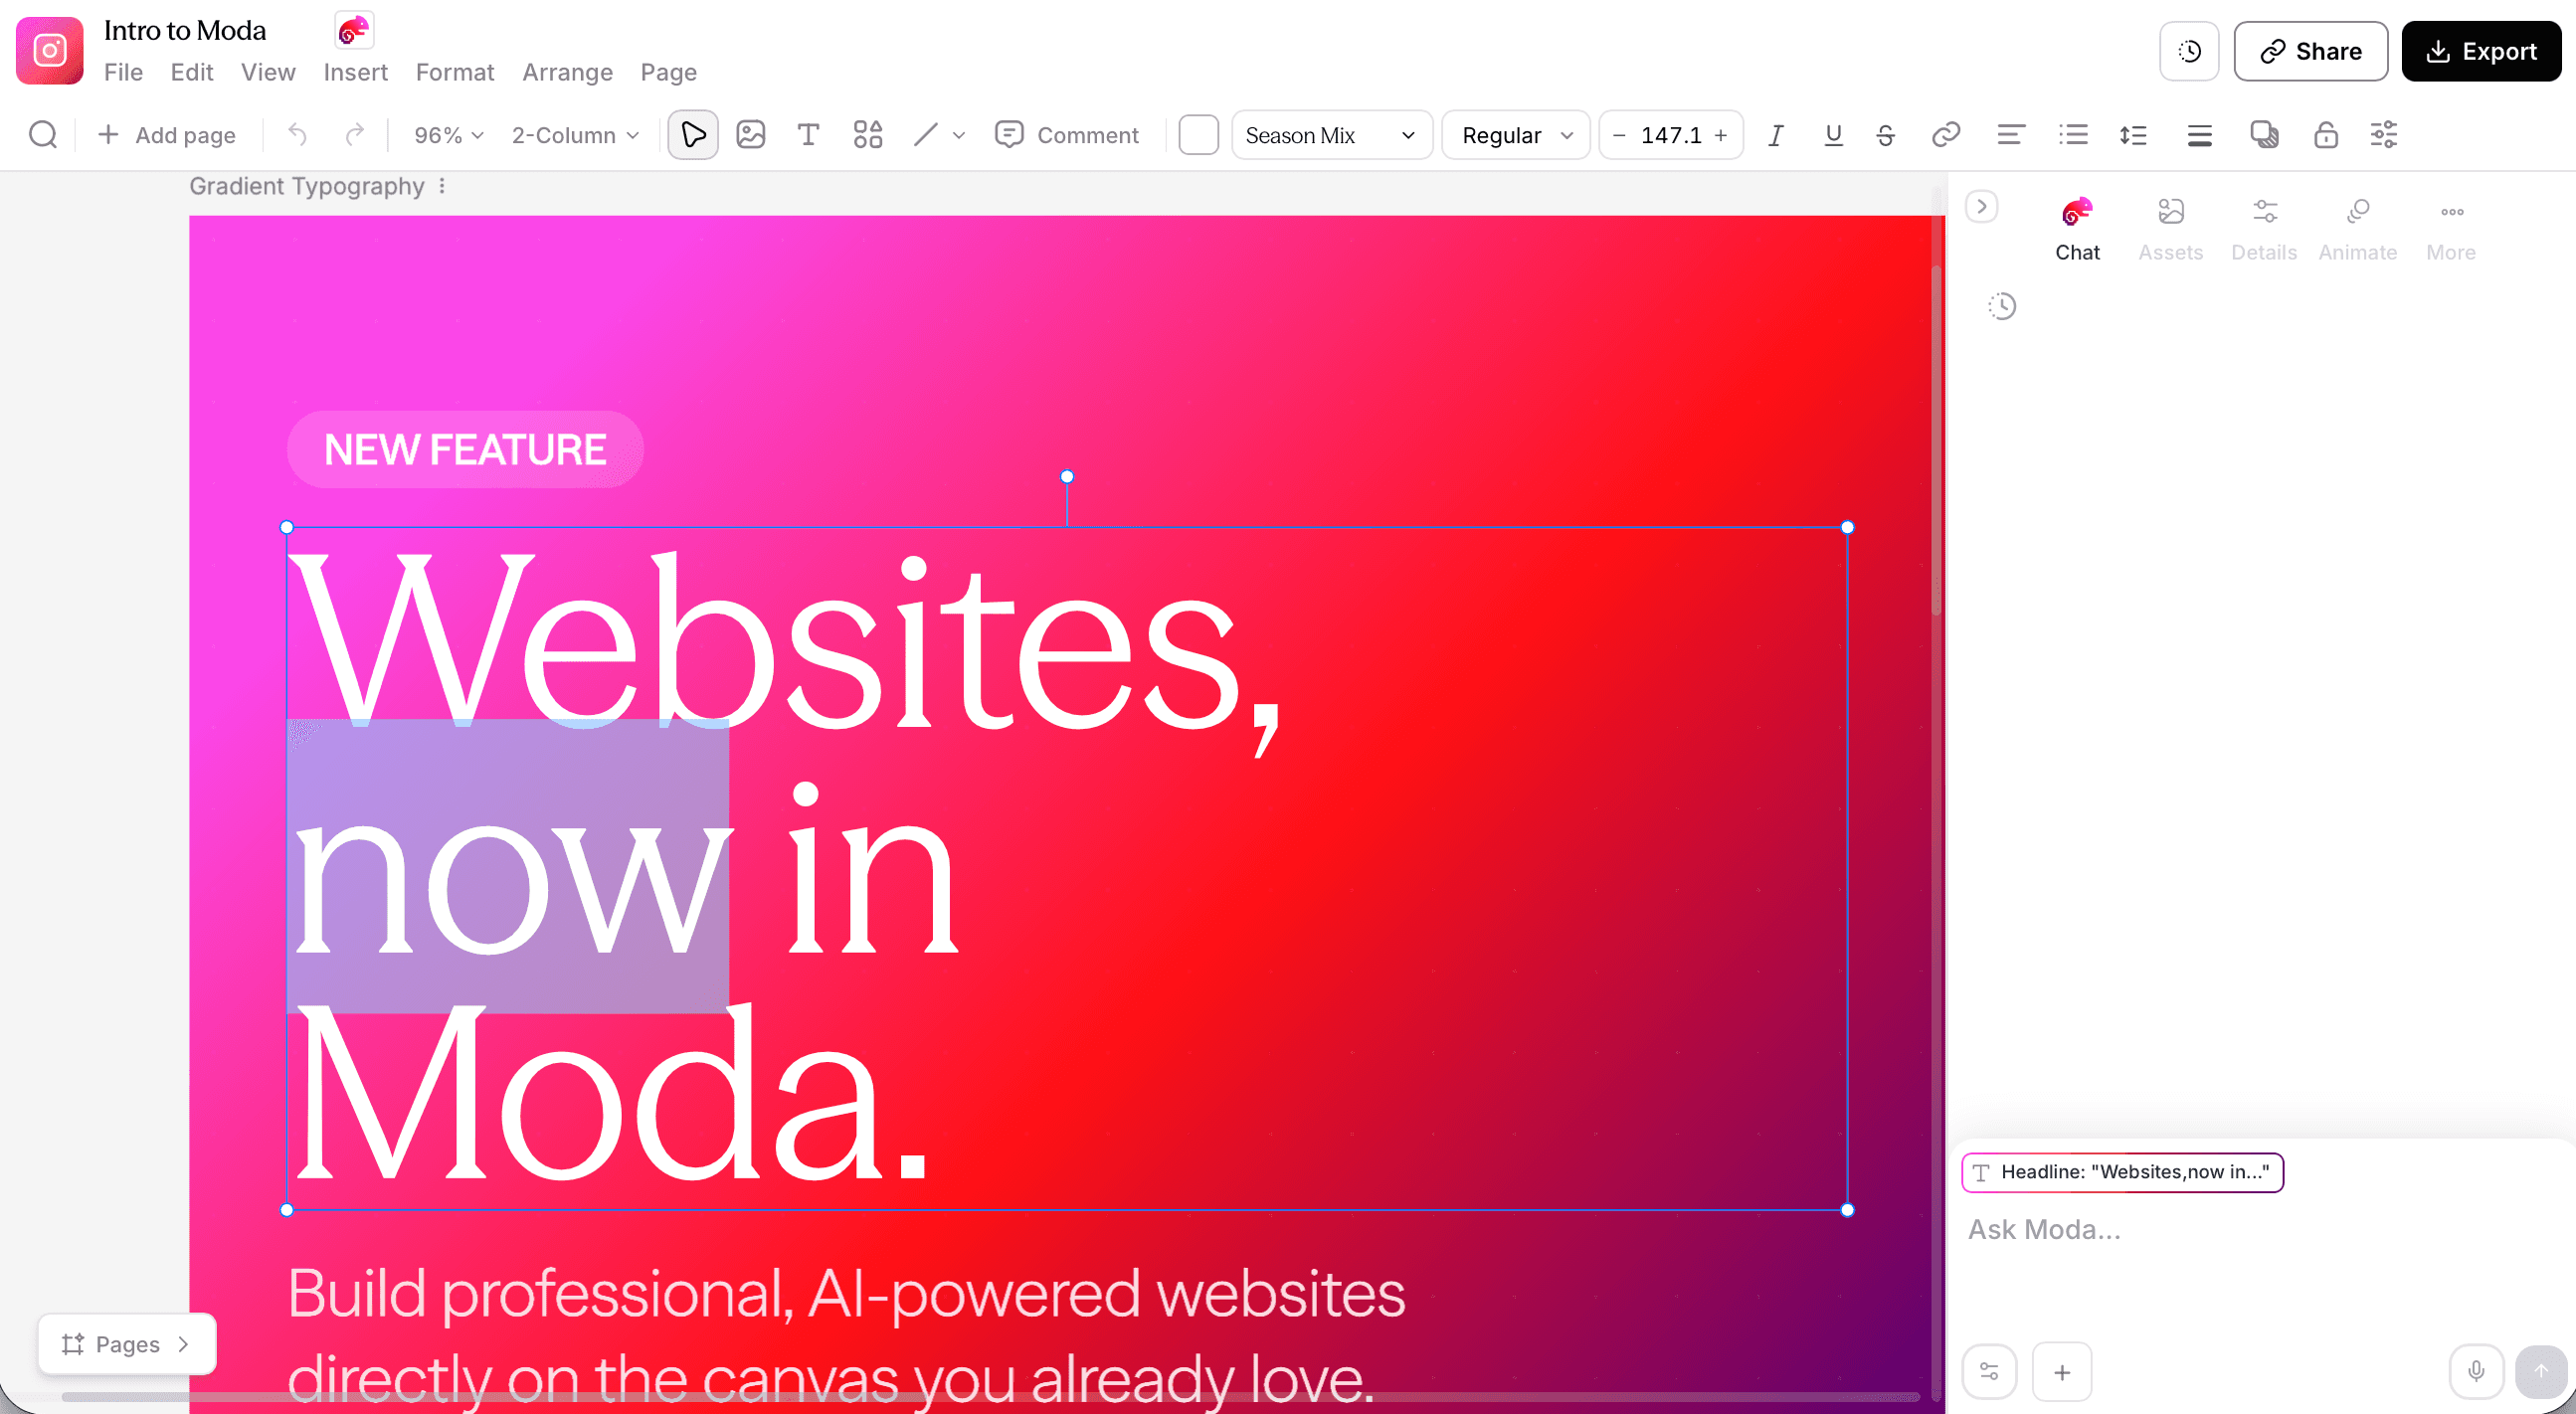Switch to the Details tab
The width and height of the screenshot is (2576, 1414).
point(2264,230)
